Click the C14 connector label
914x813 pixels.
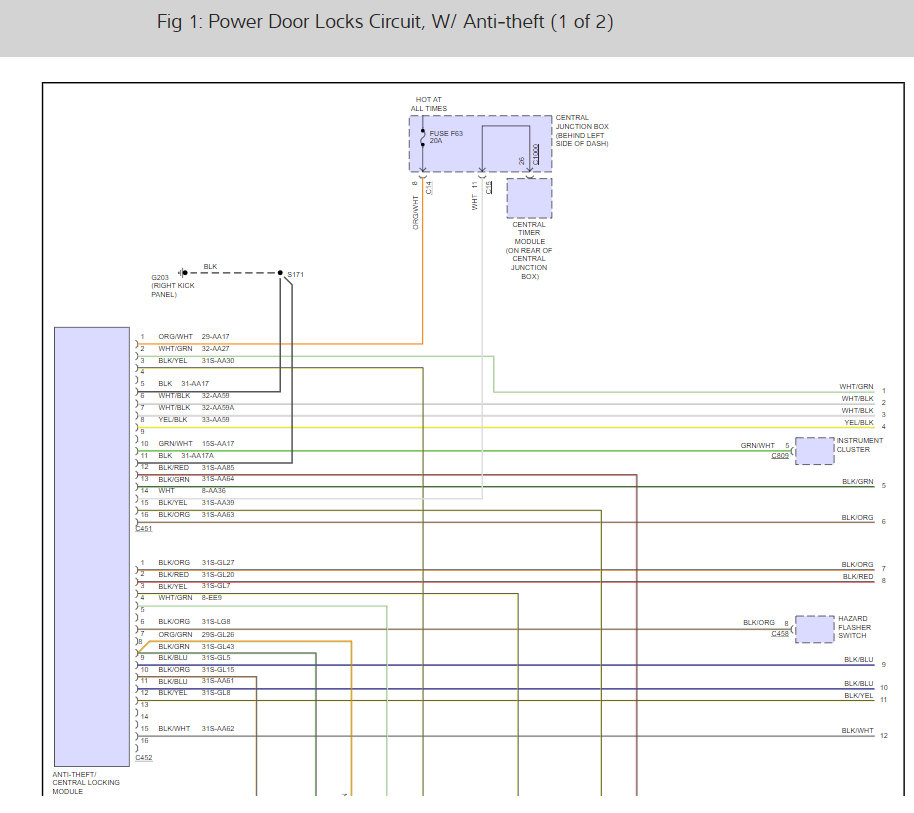click(x=428, y=186)
